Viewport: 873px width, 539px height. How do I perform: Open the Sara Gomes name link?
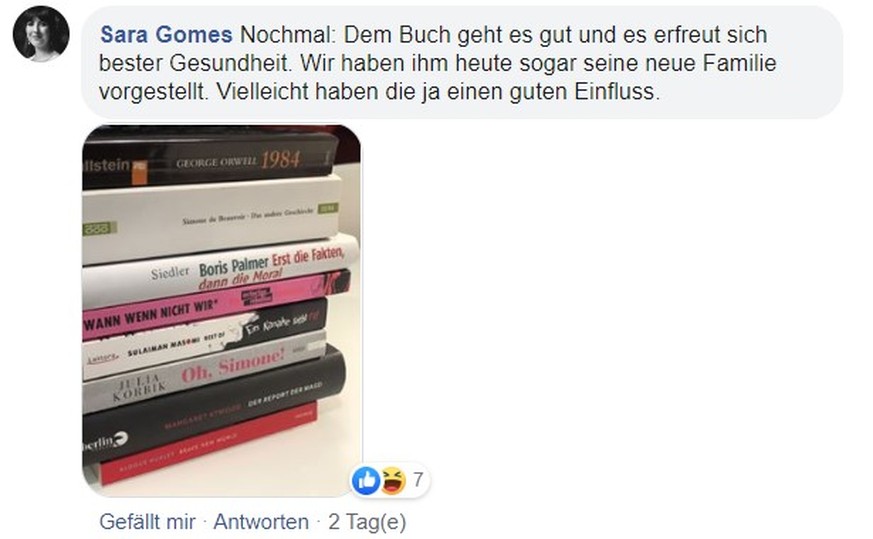pyautogui.click(x=166, y=35)
